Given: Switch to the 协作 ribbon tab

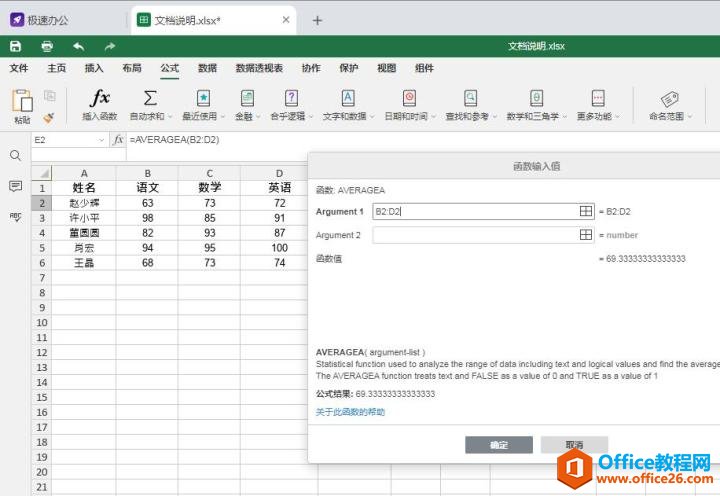Looking at the screenshot, I should click(x=311, y=68).
